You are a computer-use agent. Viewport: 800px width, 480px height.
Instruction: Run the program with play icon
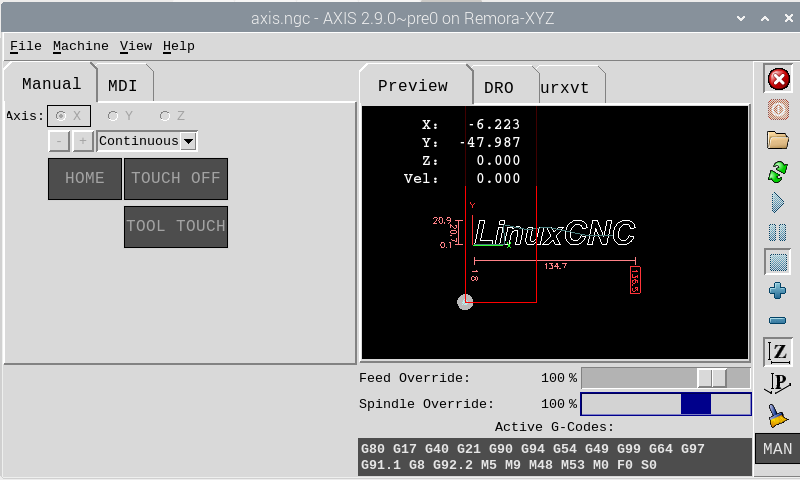coord(778,203)
